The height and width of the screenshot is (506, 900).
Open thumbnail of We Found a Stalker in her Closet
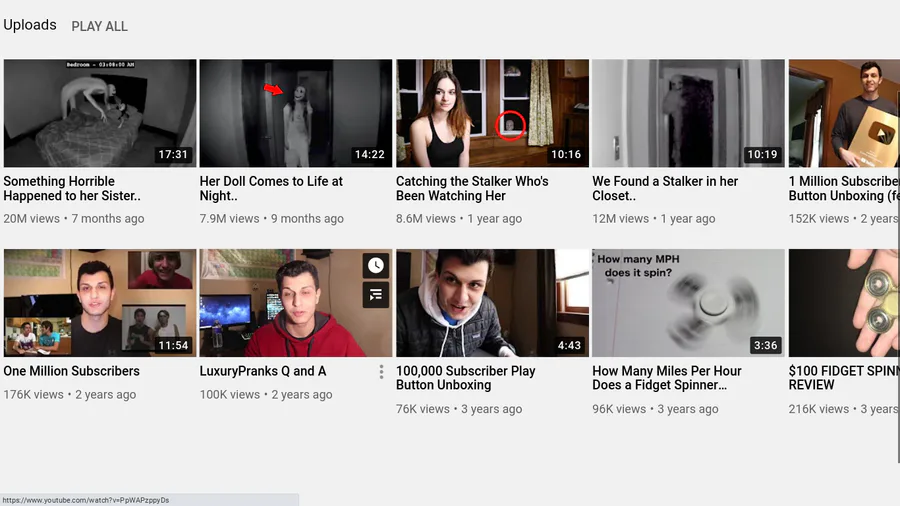[688, 113]
